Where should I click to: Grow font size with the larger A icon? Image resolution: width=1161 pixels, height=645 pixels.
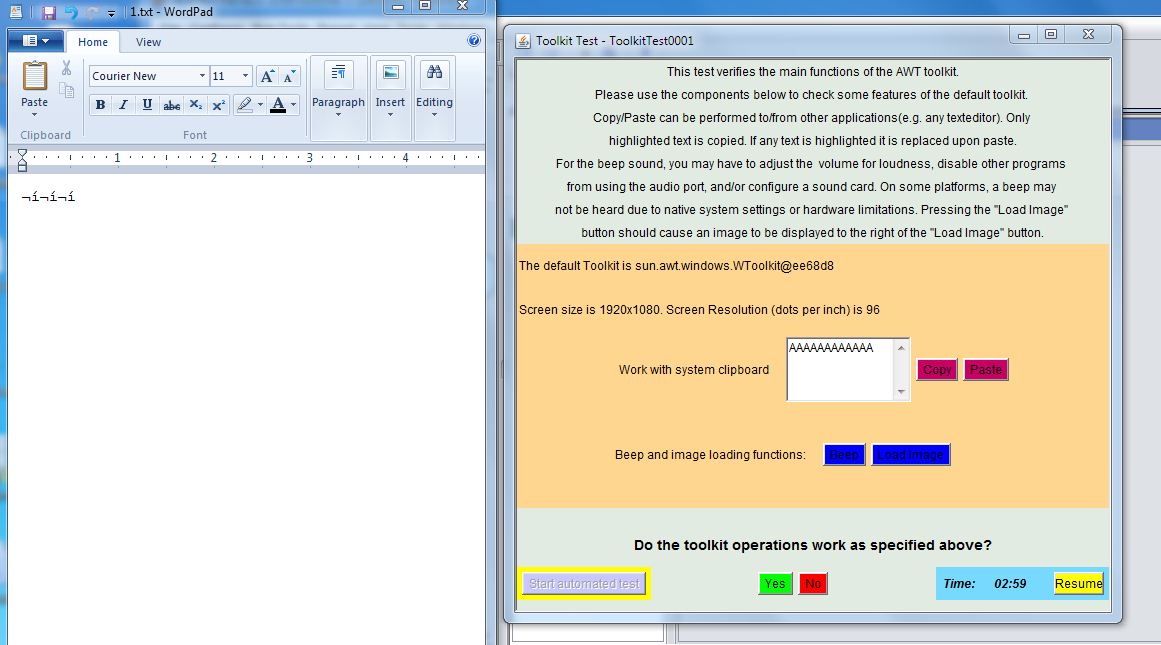tap(267, 76)
